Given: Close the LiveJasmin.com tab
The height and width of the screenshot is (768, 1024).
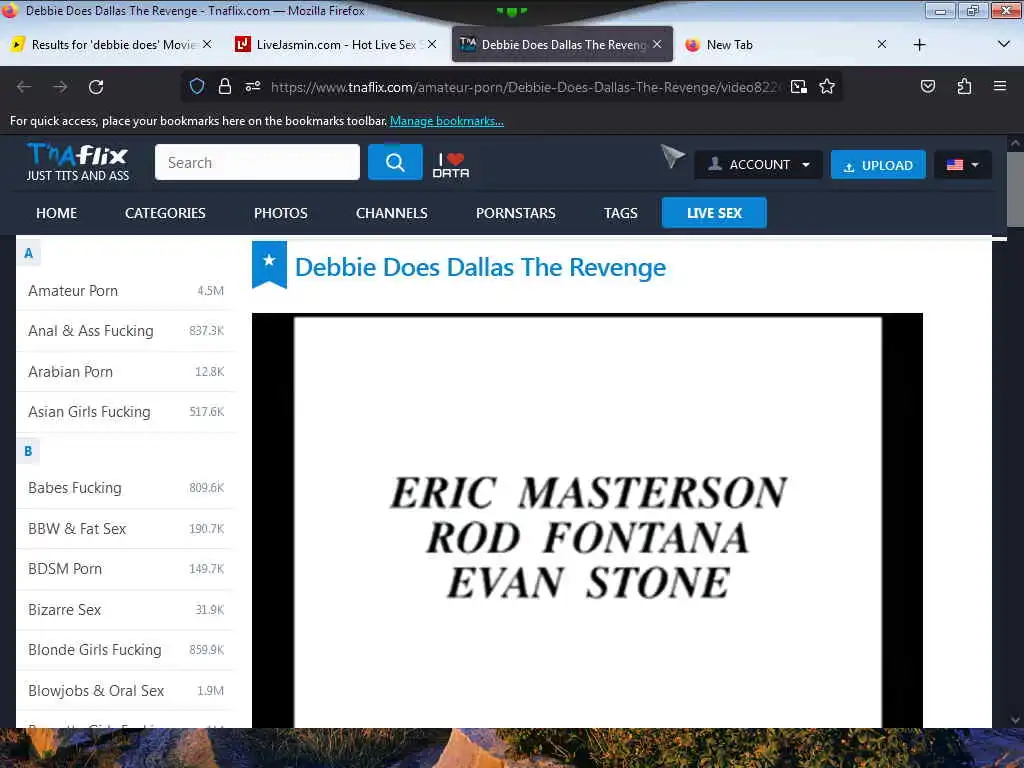Looking at the screenshot, I should tap(432, 44).
